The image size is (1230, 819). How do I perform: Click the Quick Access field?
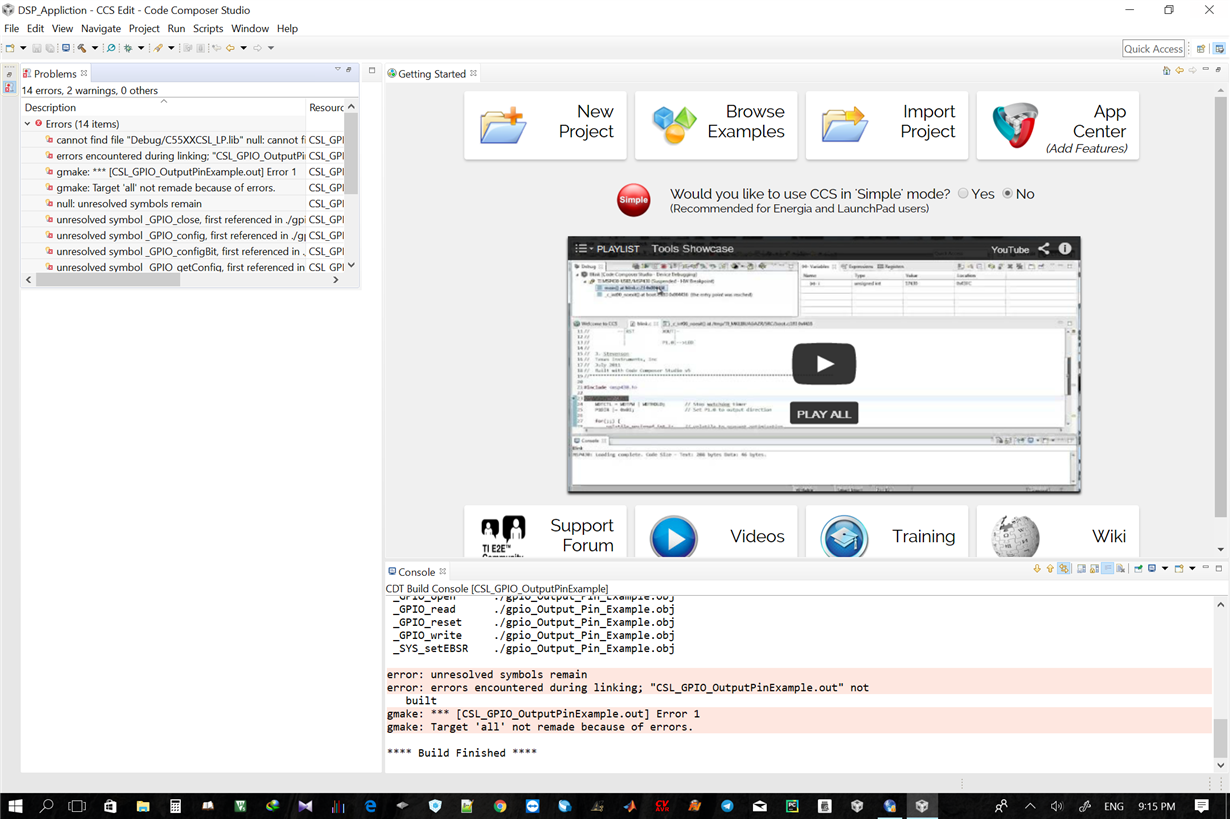click(1153, 48)
